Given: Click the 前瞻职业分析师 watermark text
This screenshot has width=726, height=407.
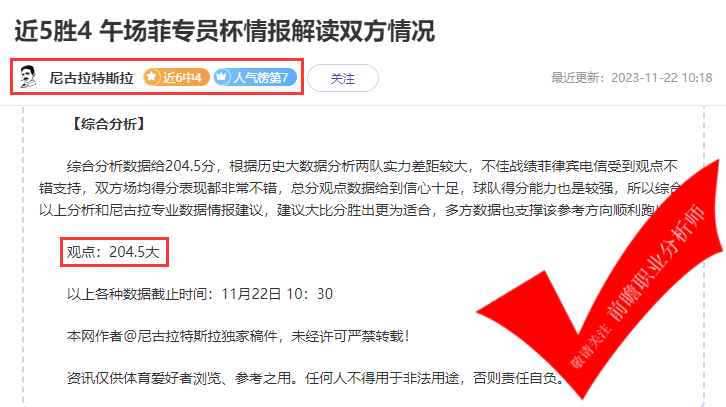Looking at the screenshot, I should 656,263.
